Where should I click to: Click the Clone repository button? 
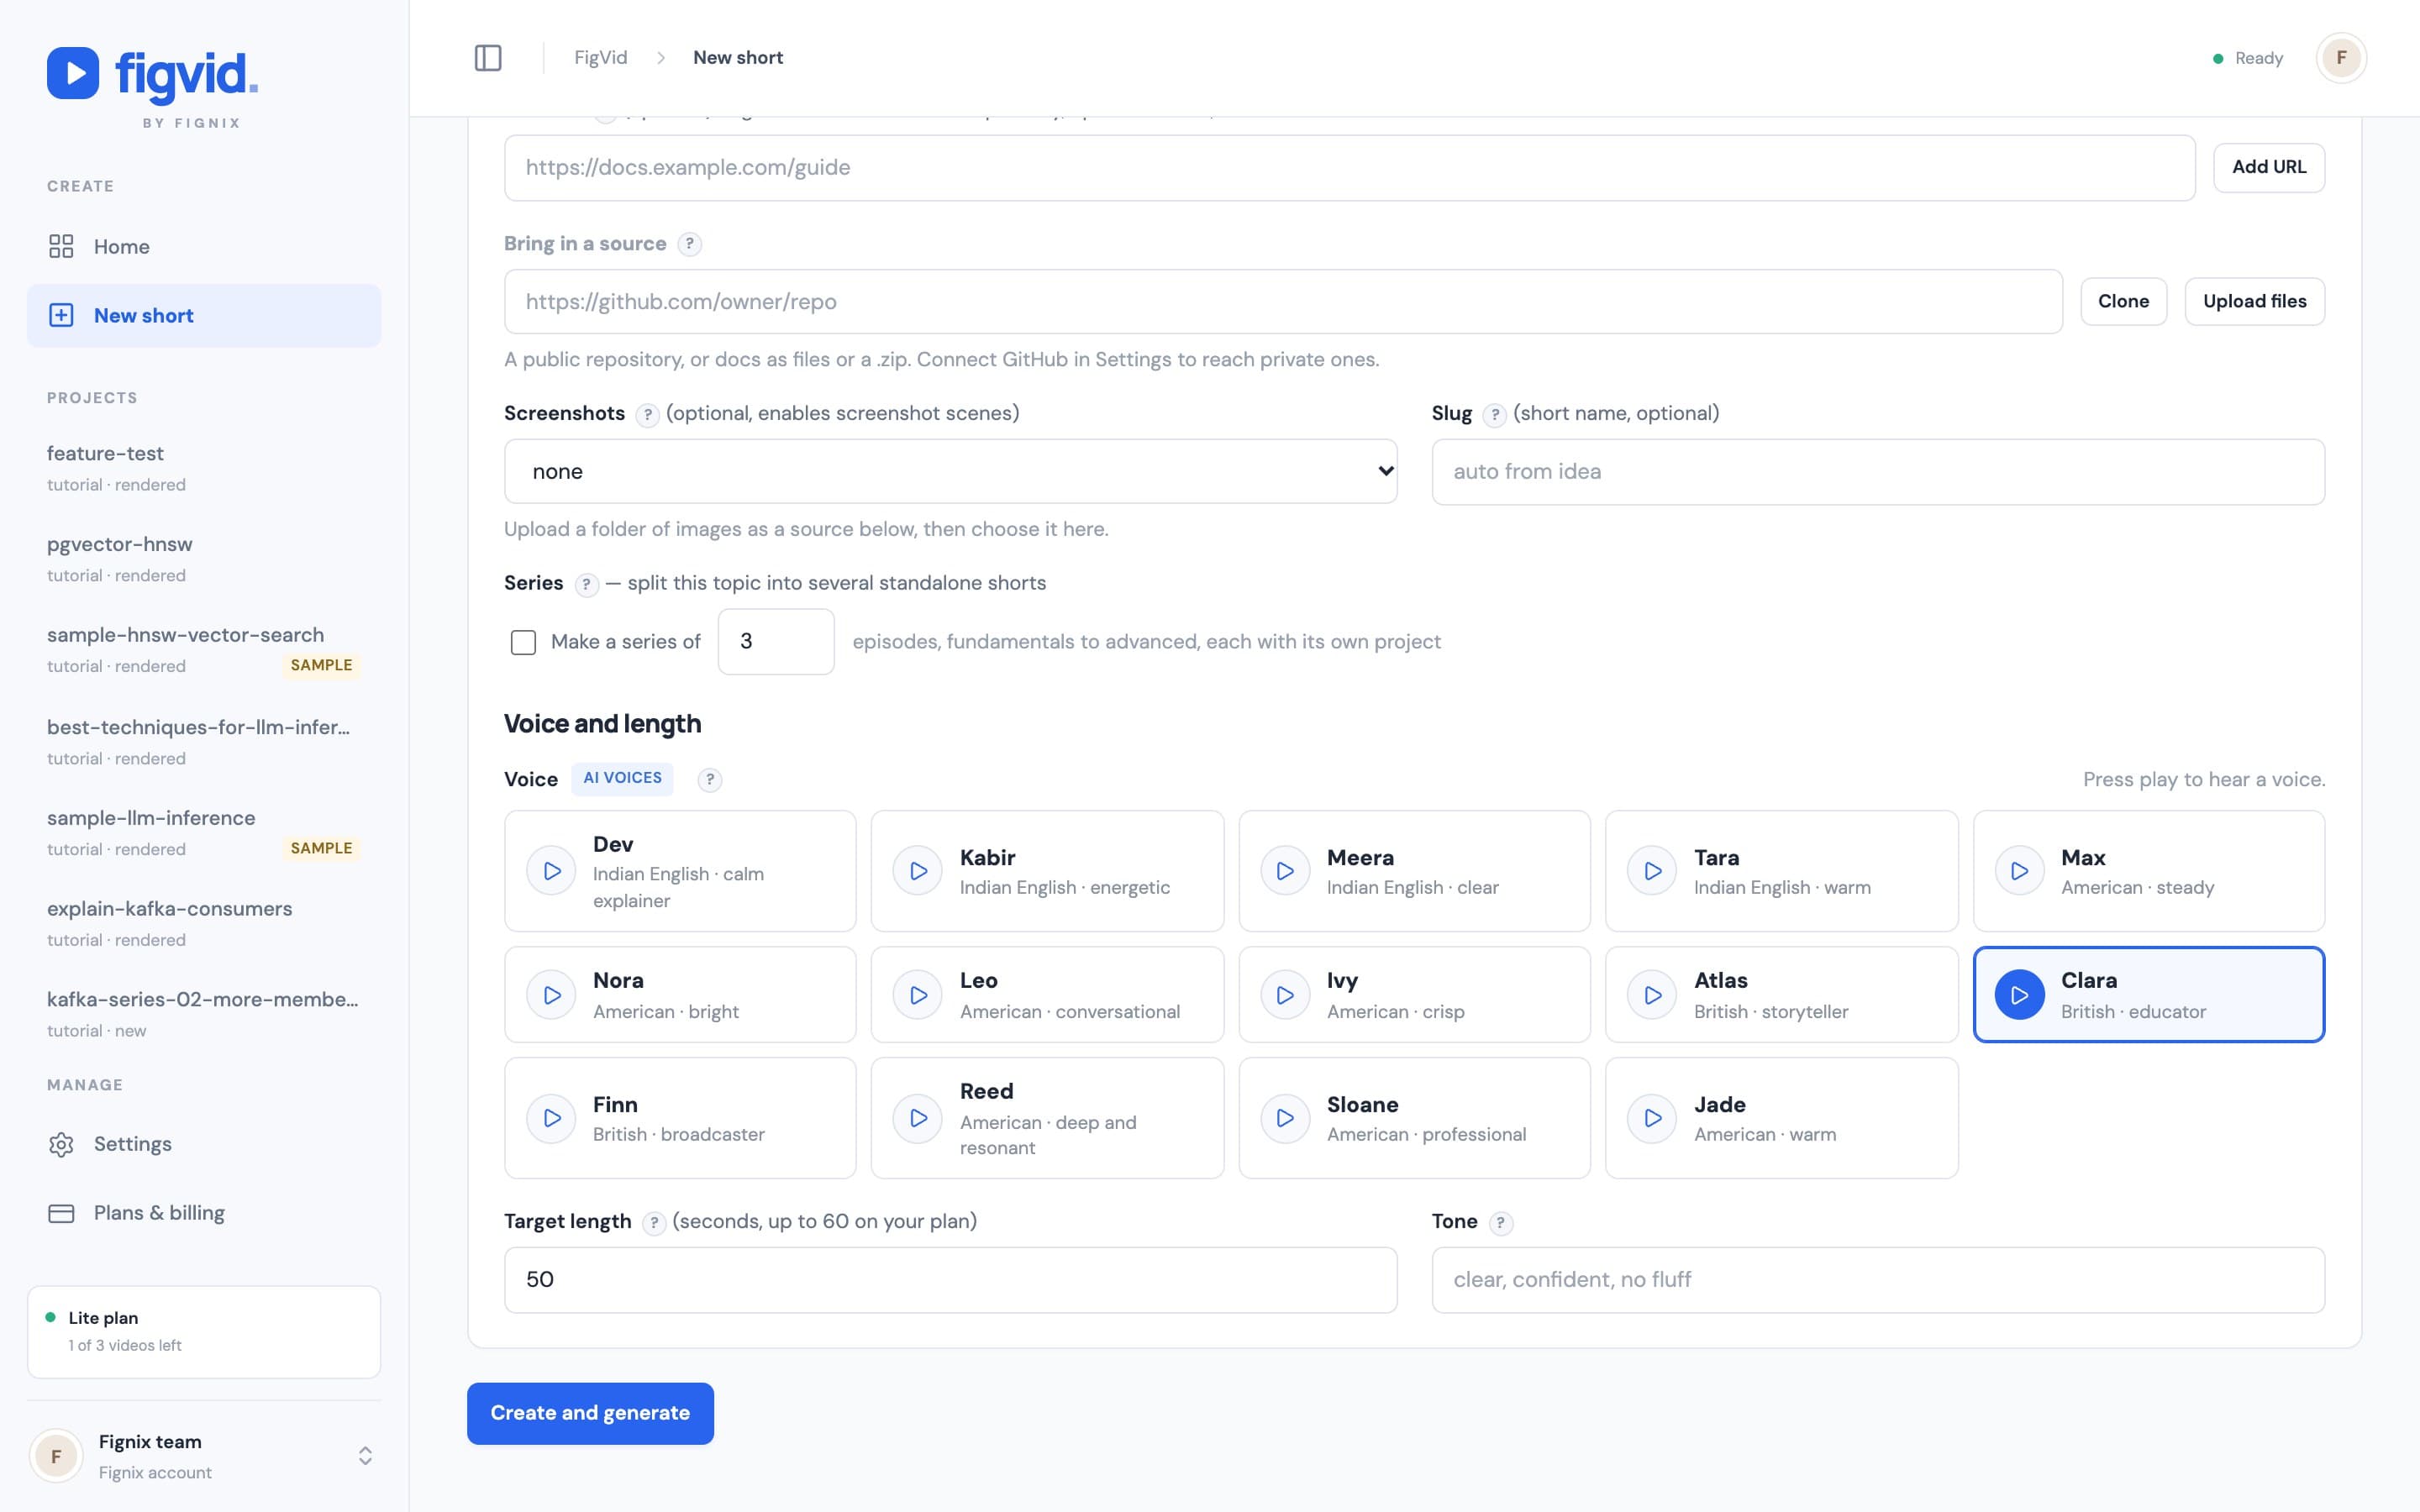point(2123,301)
